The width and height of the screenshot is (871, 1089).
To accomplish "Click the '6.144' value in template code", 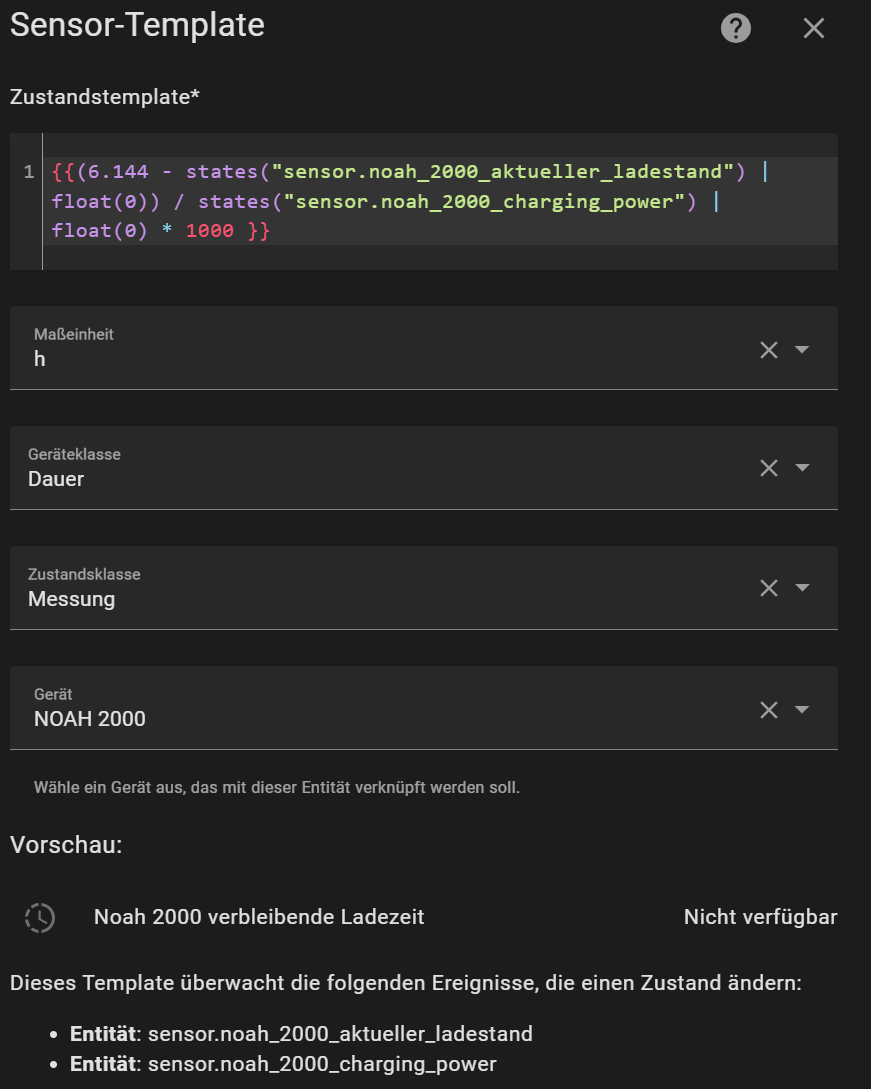I will pos(118,172).
